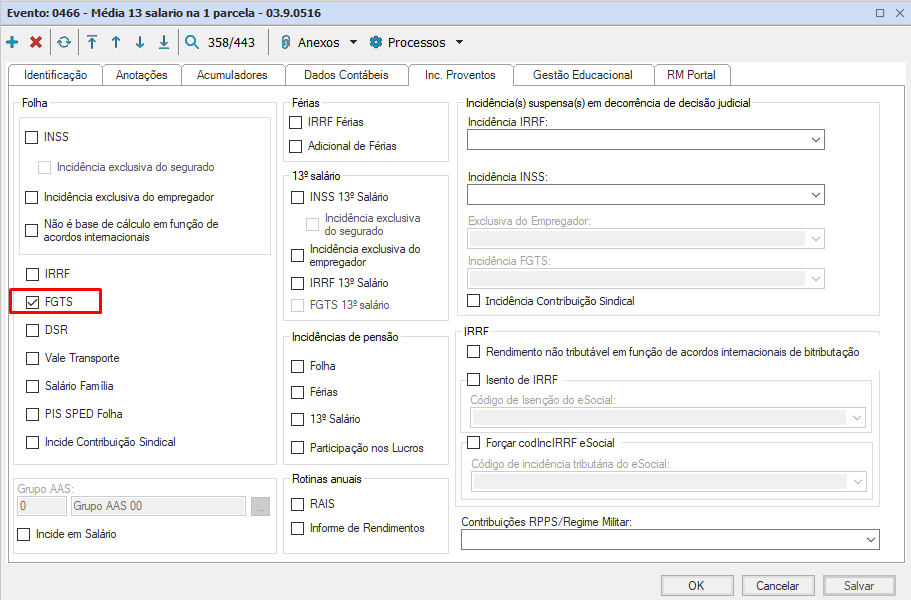This screenshot has width=911, height=600.
Task: Go to previous record up arrow
Action: (116, 42)
